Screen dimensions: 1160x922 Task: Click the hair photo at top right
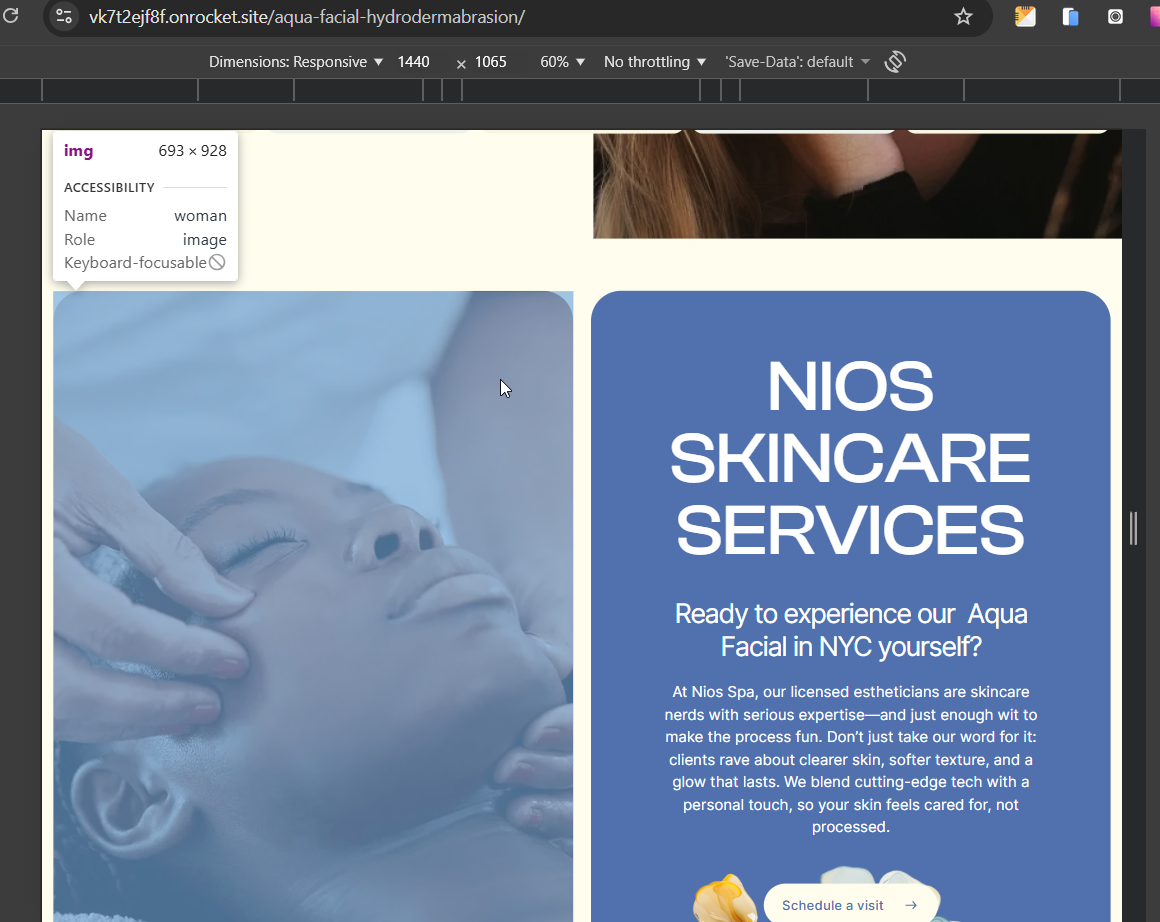(857, 186)
